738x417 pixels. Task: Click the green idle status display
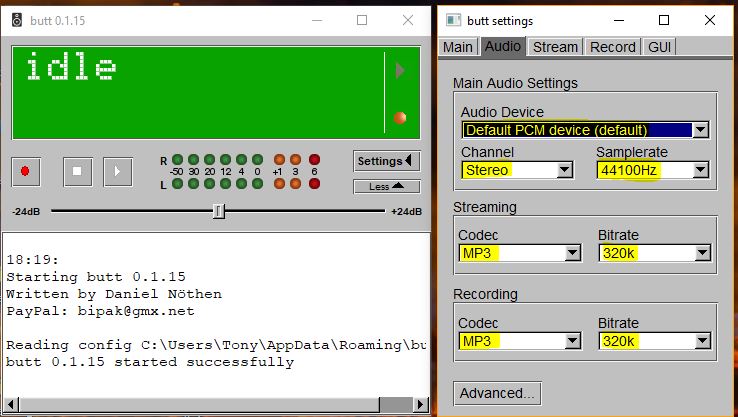[x=216, y=93]
